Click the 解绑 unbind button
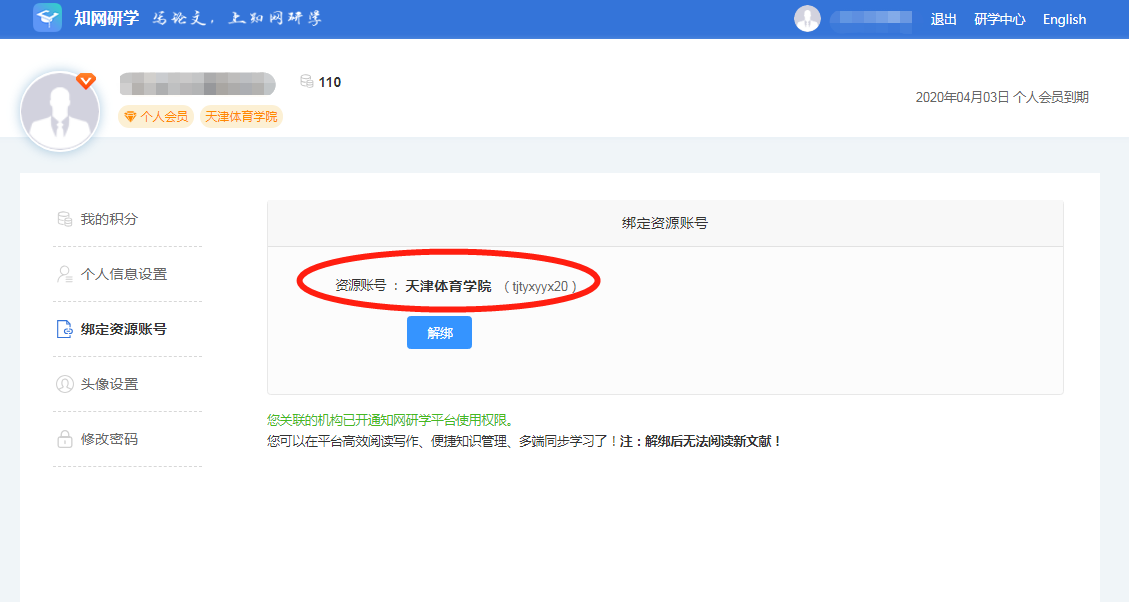This screenshot has height=602, width=1129. 439,333
